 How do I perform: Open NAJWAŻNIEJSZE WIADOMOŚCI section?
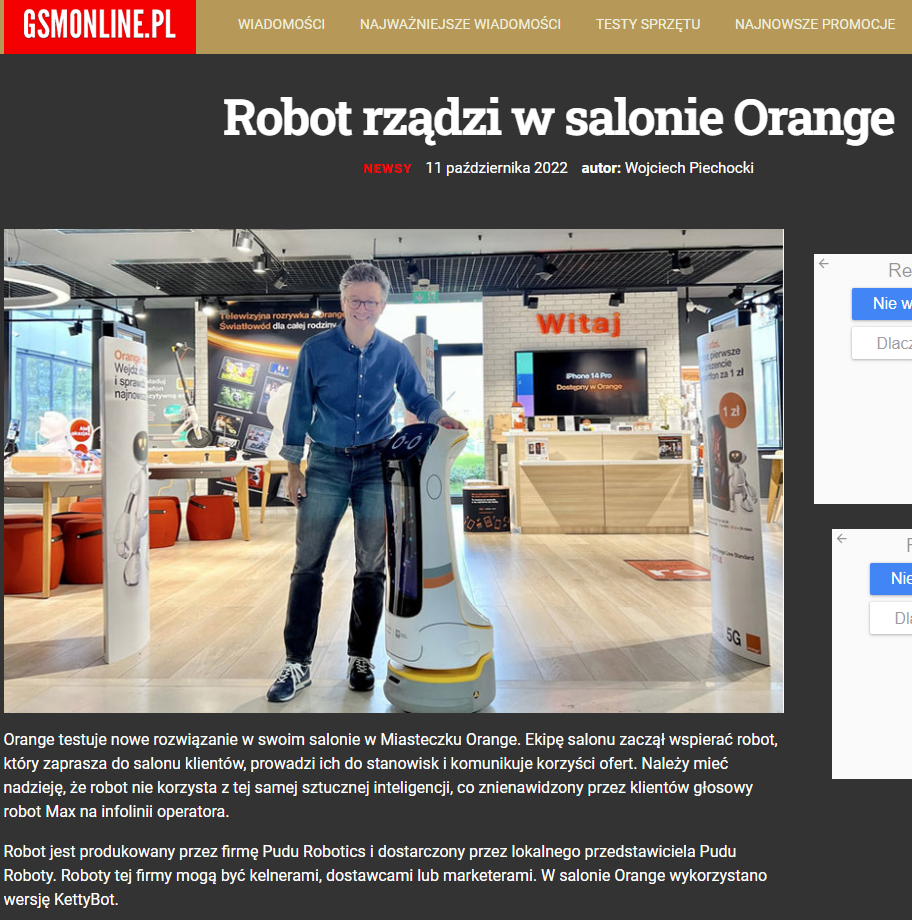click(460, 25)
